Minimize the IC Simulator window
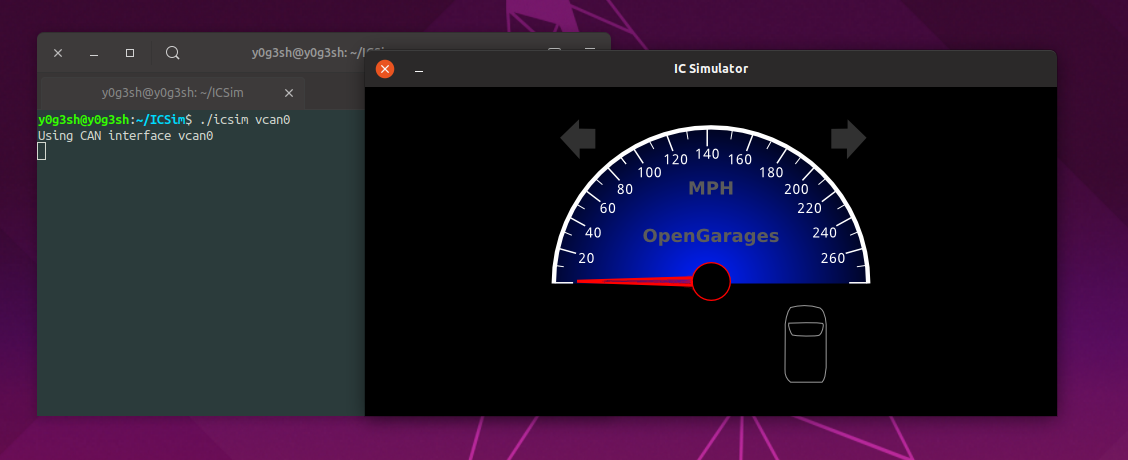Viewport: 1128px width, 460px height. pos(419,70)
